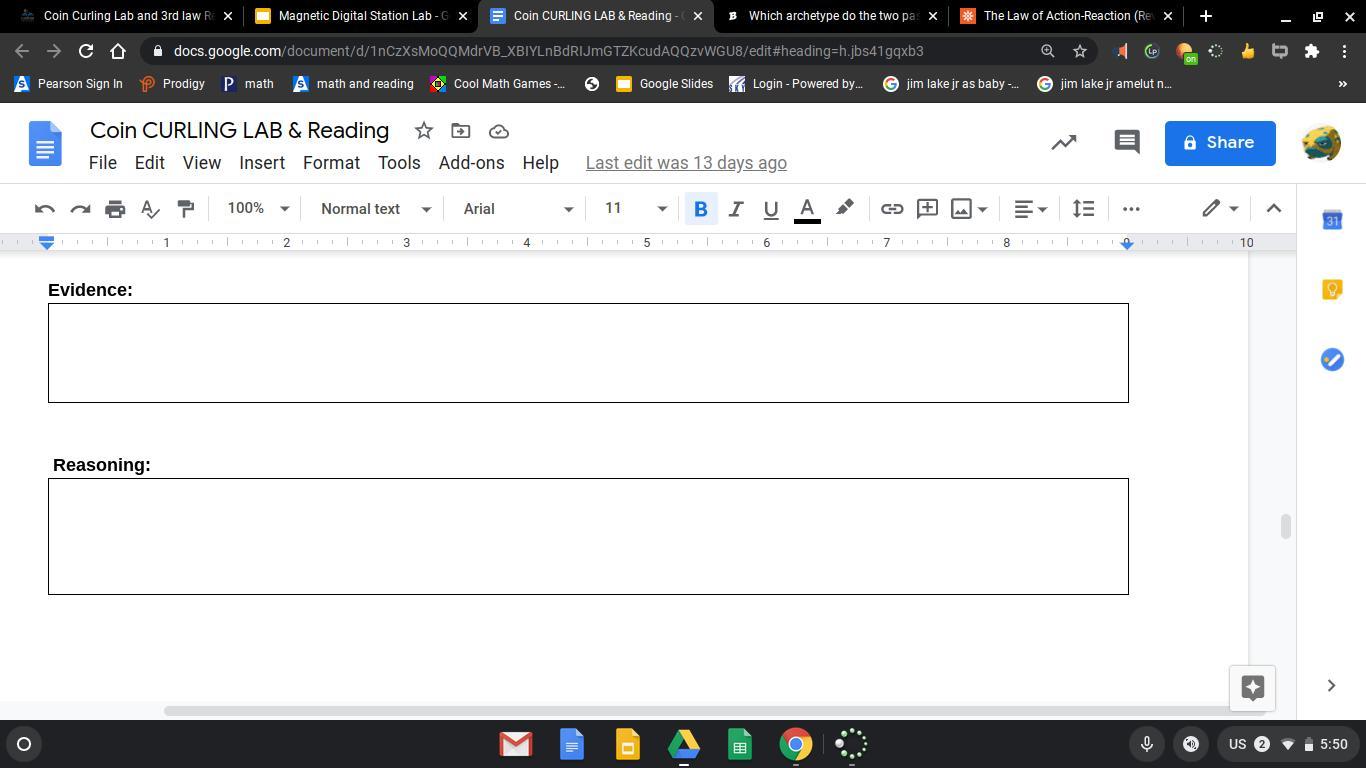Star the Coin CURLING LAB document
This screenshot has width=1366, height=768.
point(424,131)
